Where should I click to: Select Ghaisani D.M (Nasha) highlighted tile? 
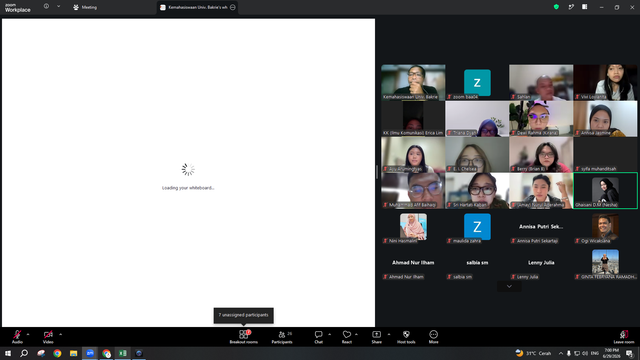(x=605, y=190)
